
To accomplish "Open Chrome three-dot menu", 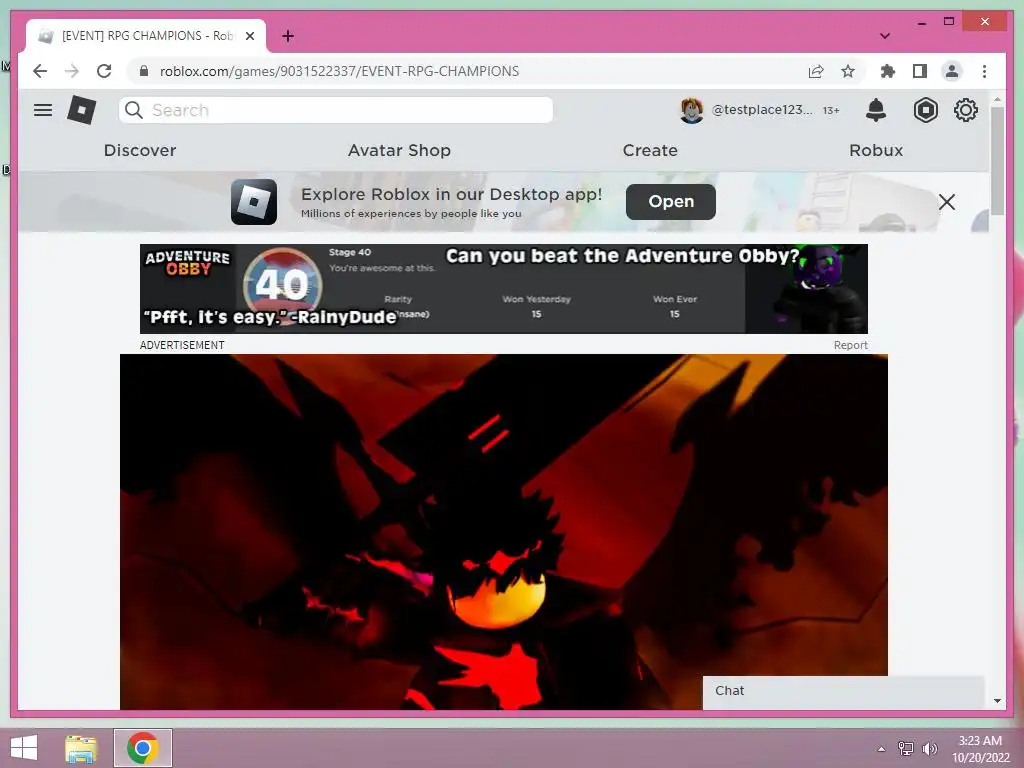I will click(984, 71).
